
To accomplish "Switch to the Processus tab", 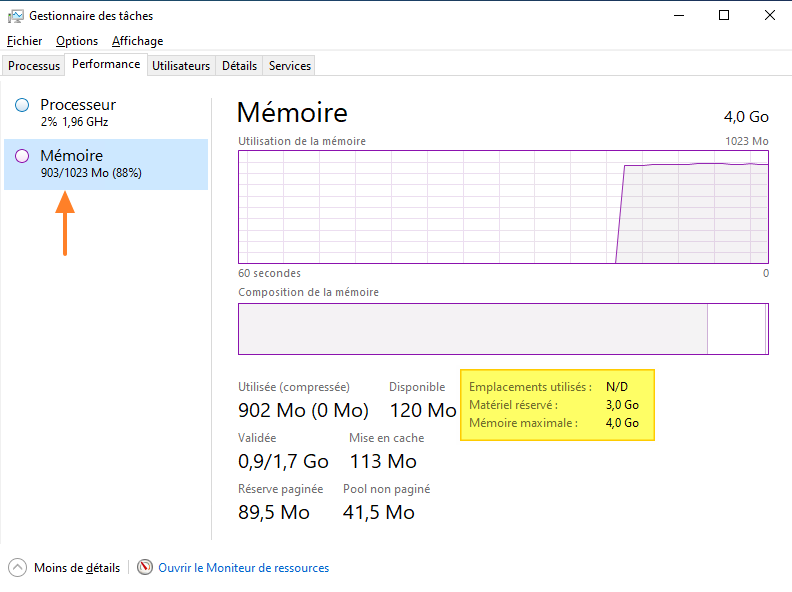I will pos(34,66).
